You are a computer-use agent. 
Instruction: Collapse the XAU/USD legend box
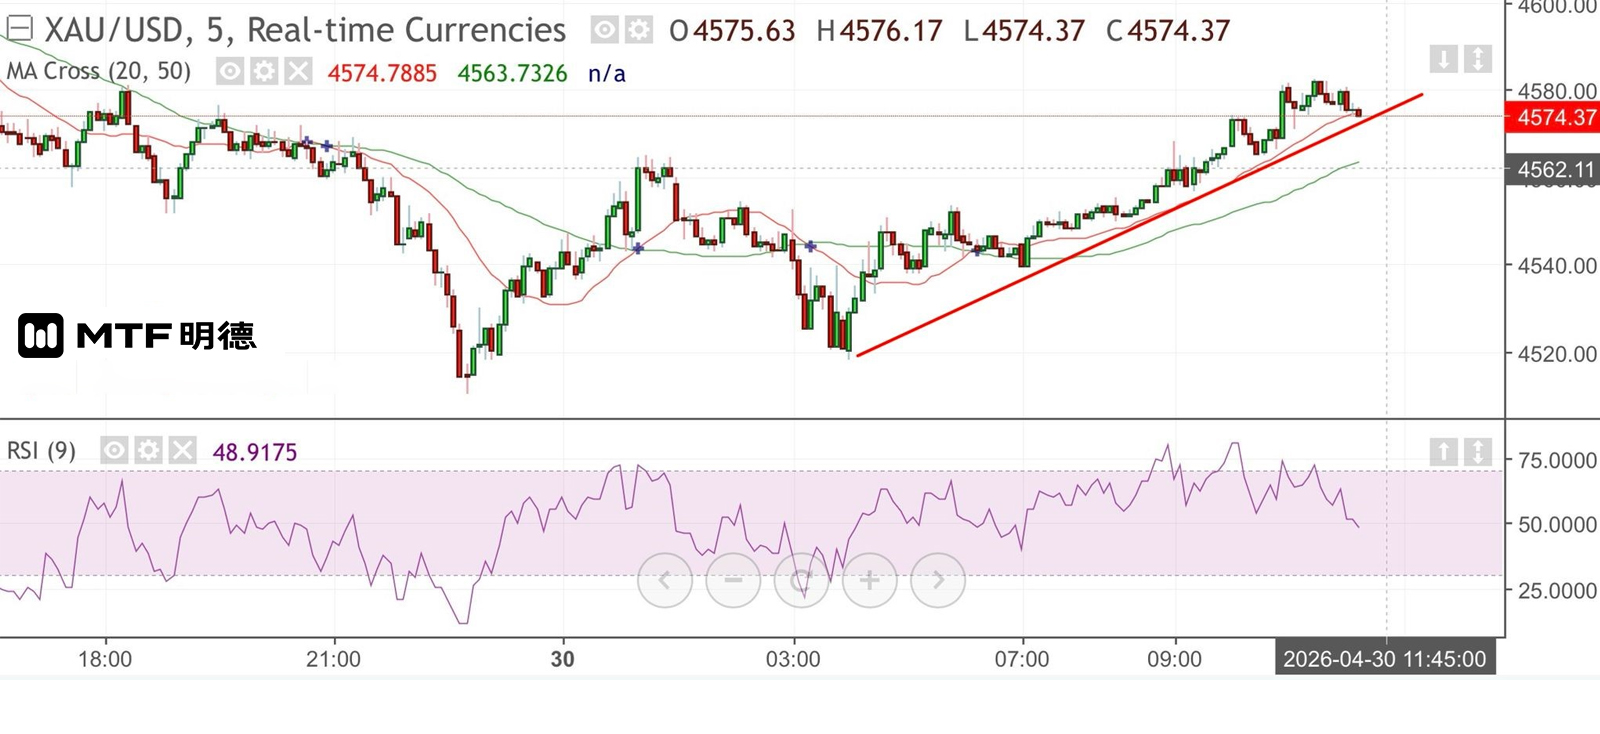pyautogui.click(x=19, y=29)
